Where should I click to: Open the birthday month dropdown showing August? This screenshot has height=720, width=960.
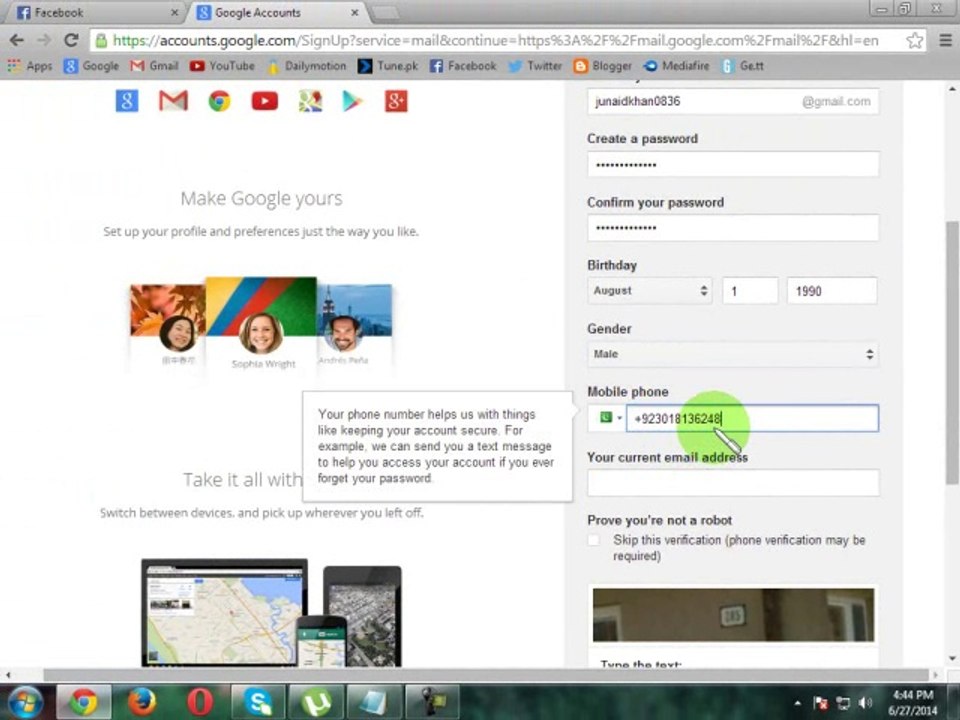pos(650,291)
